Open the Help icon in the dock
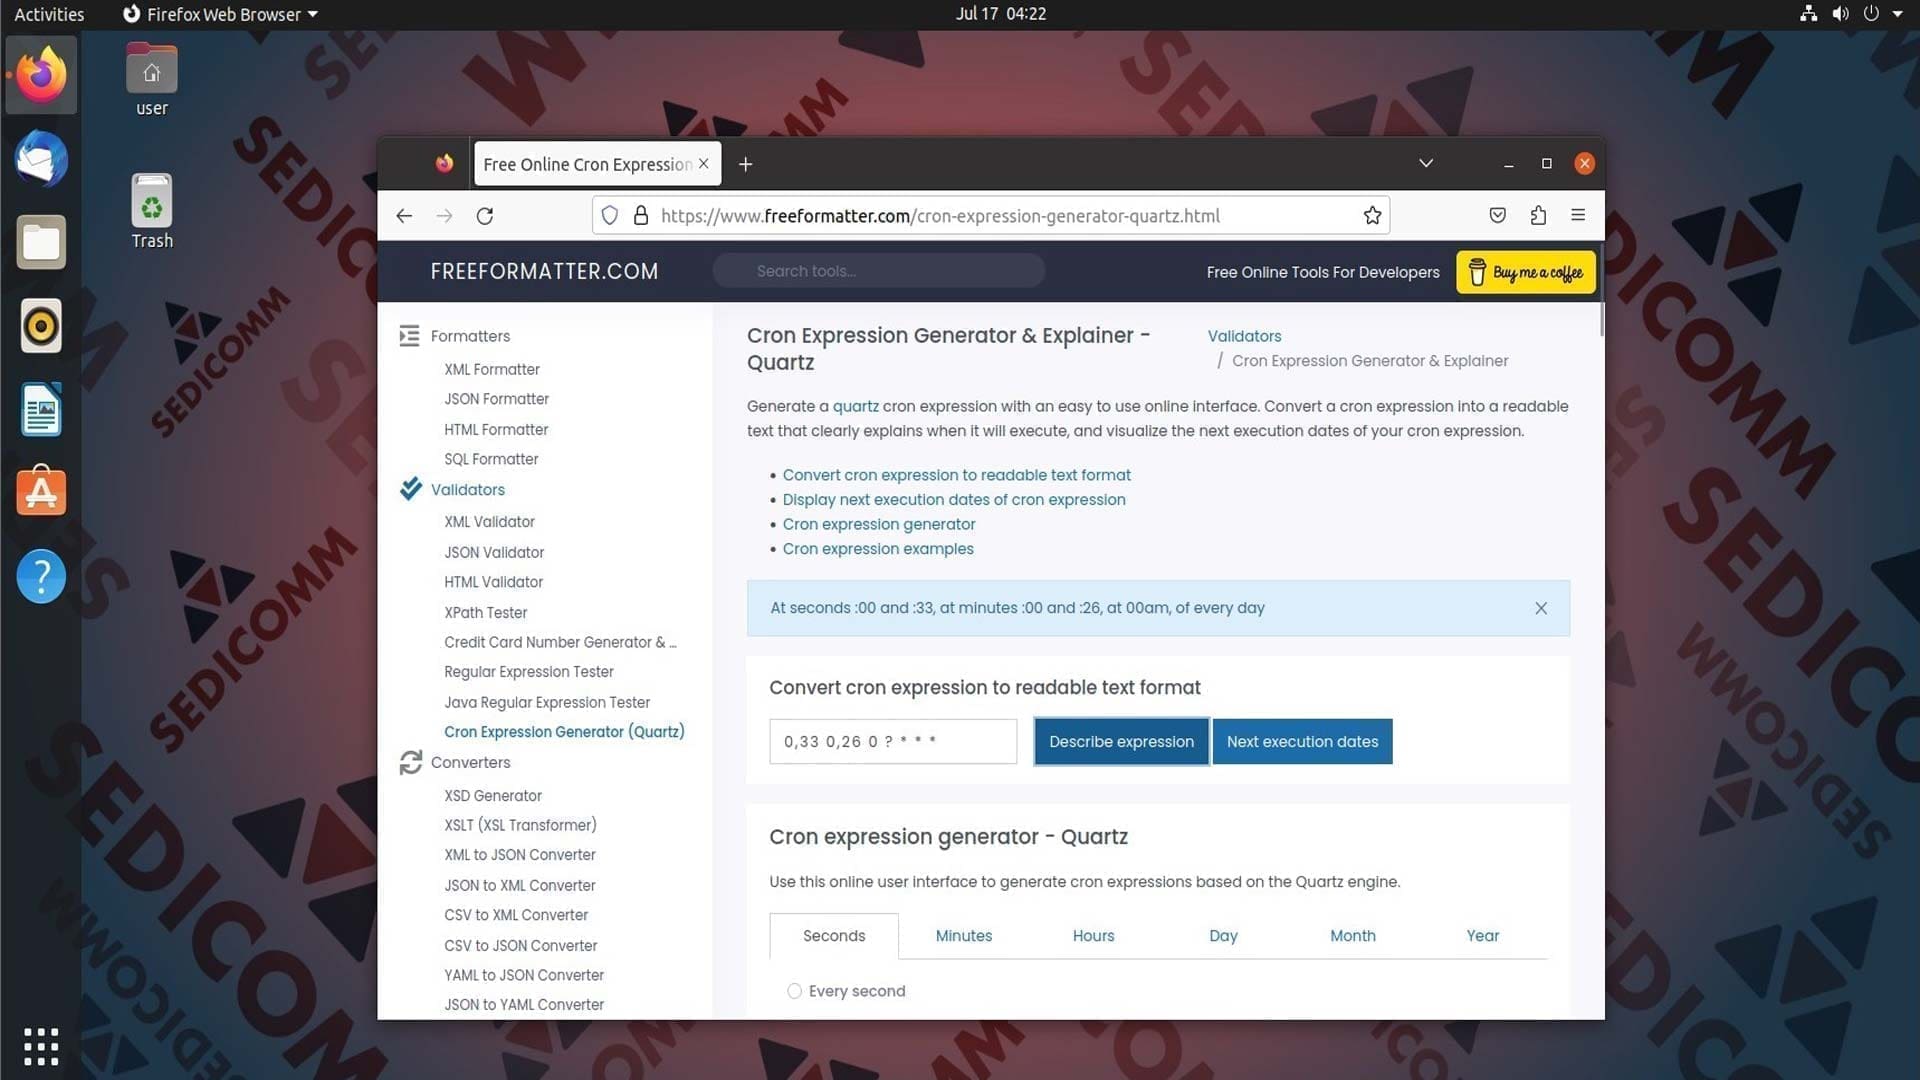This screenshot has width=1920, height=1080. [41, 576]
